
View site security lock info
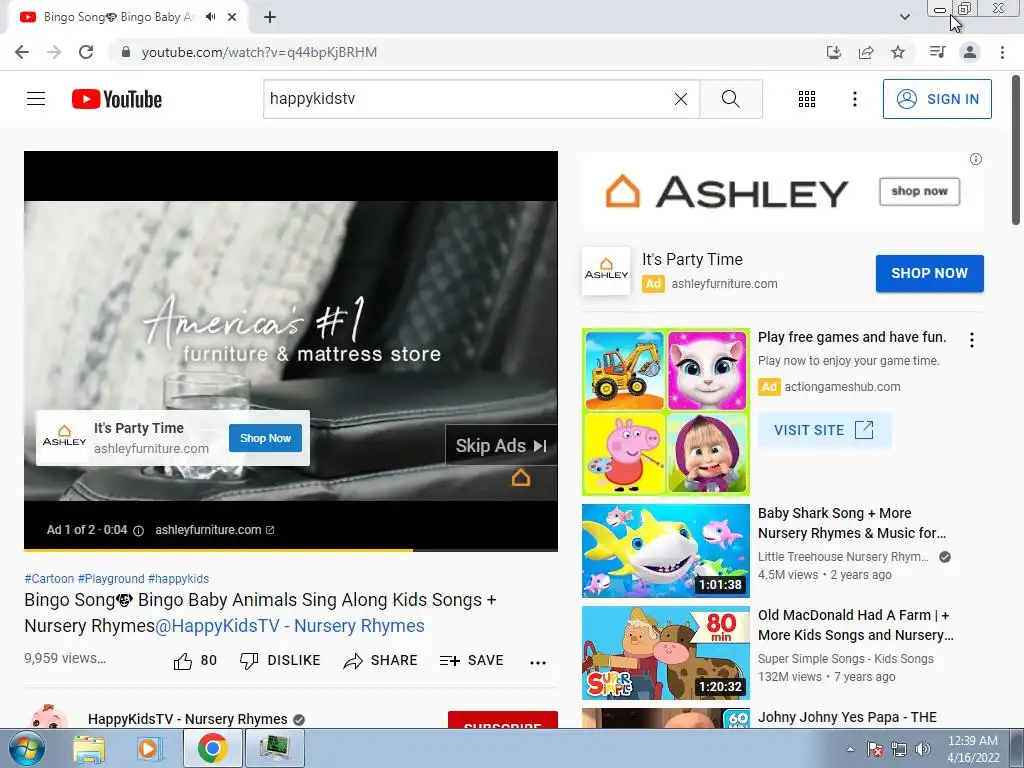click(x=127, y=52)
